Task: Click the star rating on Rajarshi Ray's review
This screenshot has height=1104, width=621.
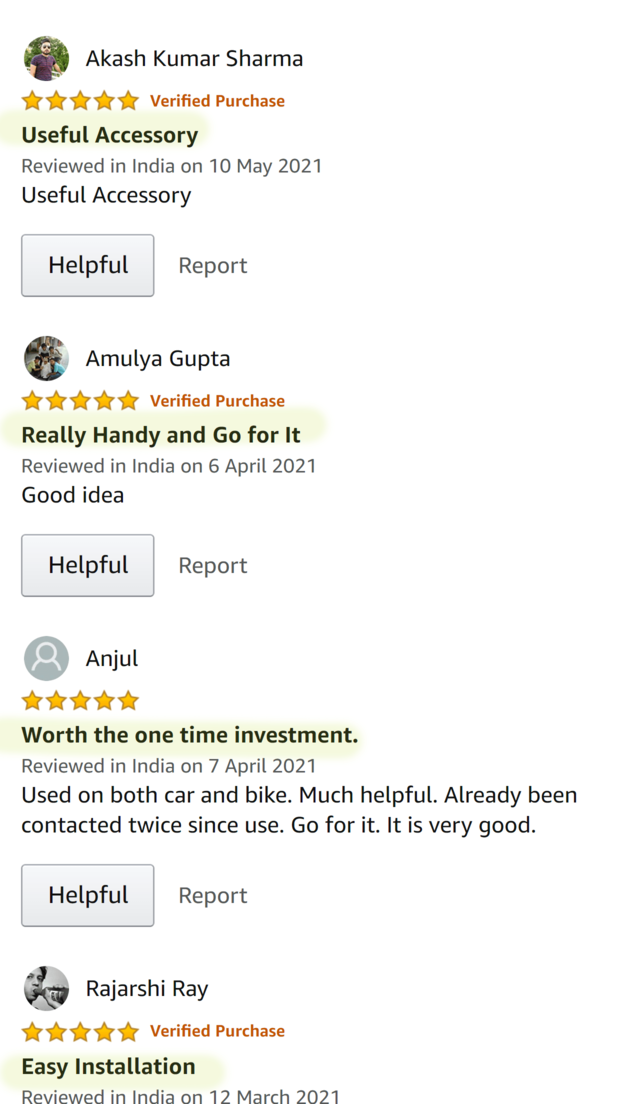Action: click(80, 1031)
